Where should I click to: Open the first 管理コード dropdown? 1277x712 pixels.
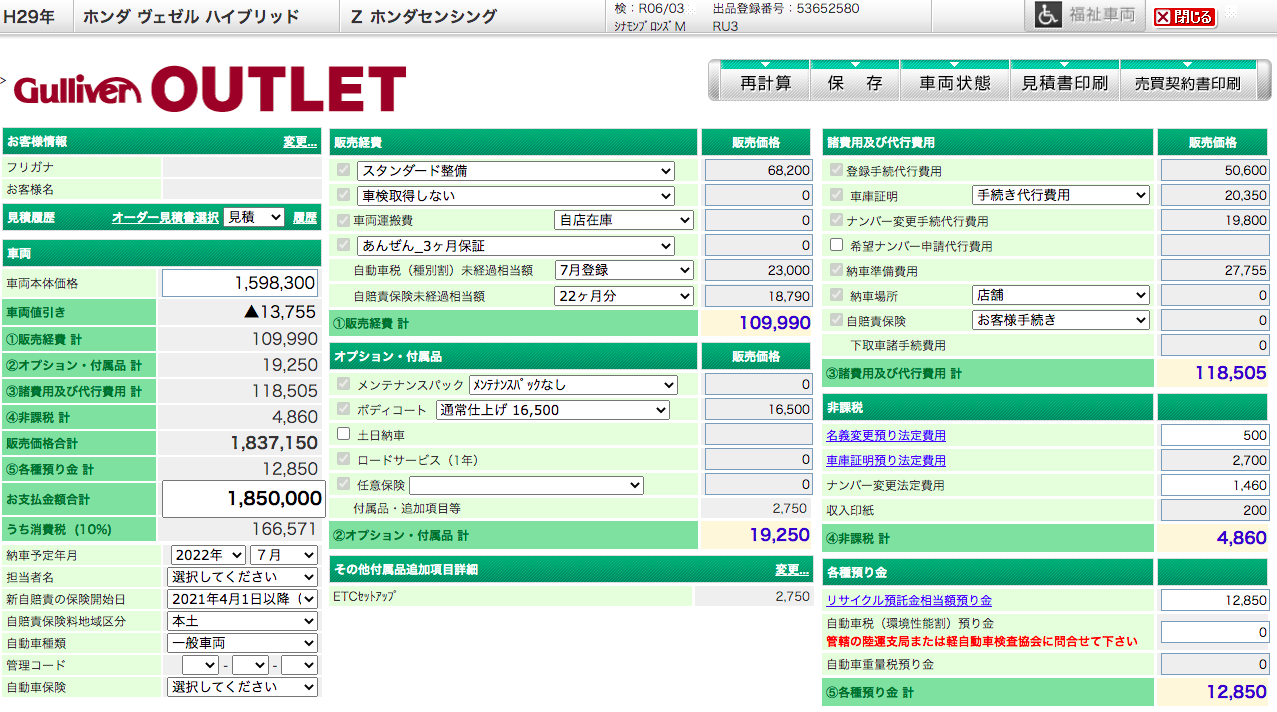tap(200, 665)
